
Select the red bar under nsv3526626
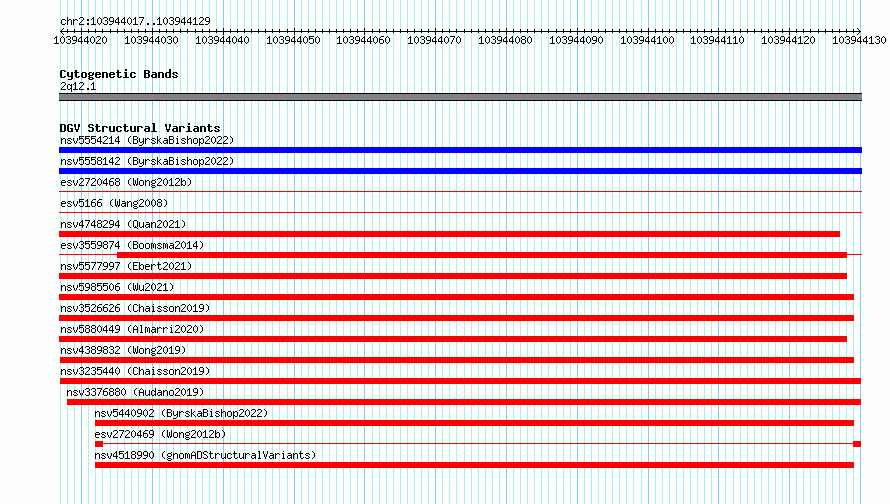[456, 318]
